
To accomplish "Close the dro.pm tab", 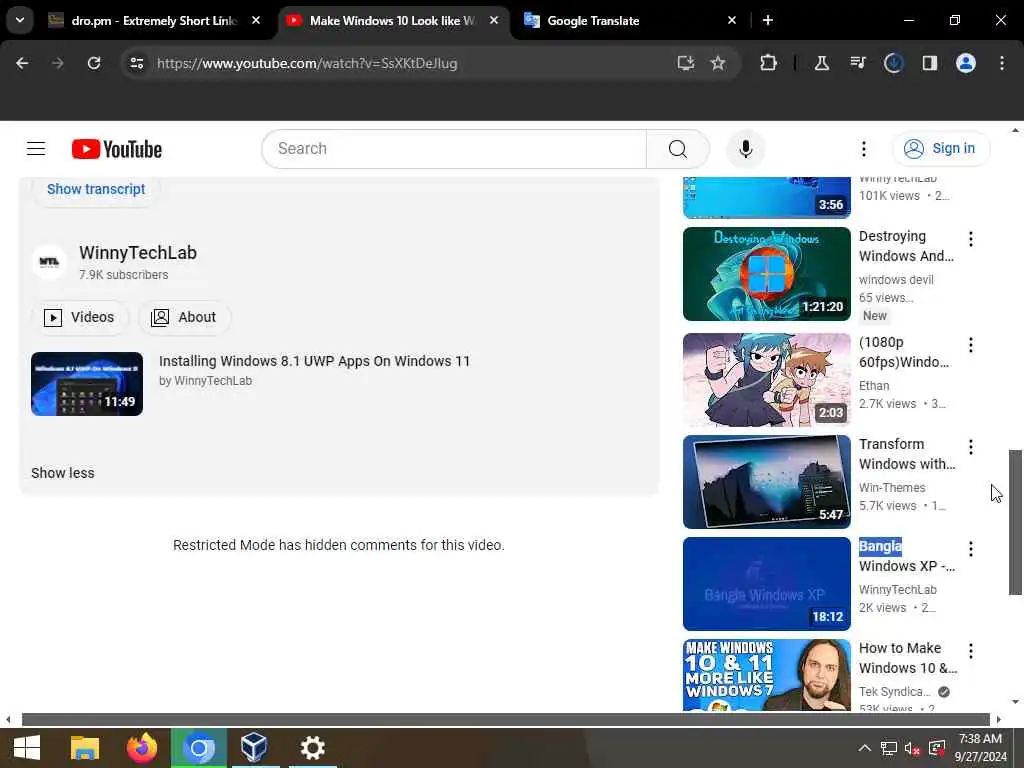I will (256, 20).
